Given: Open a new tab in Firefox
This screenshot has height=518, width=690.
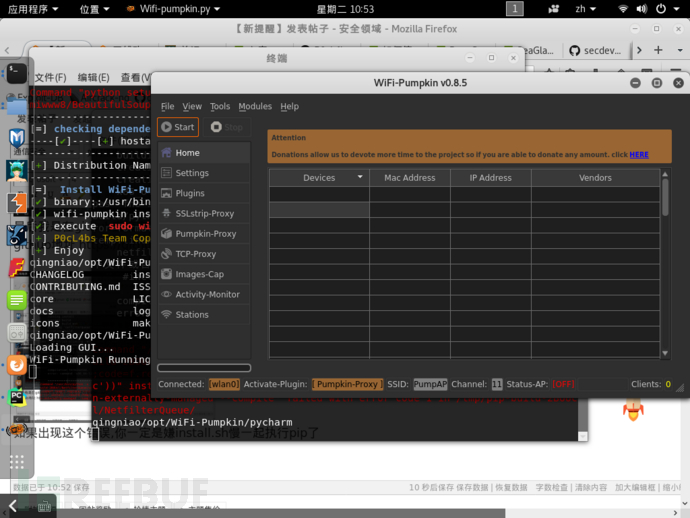Looking at the screenshot, I should point(658,50).
